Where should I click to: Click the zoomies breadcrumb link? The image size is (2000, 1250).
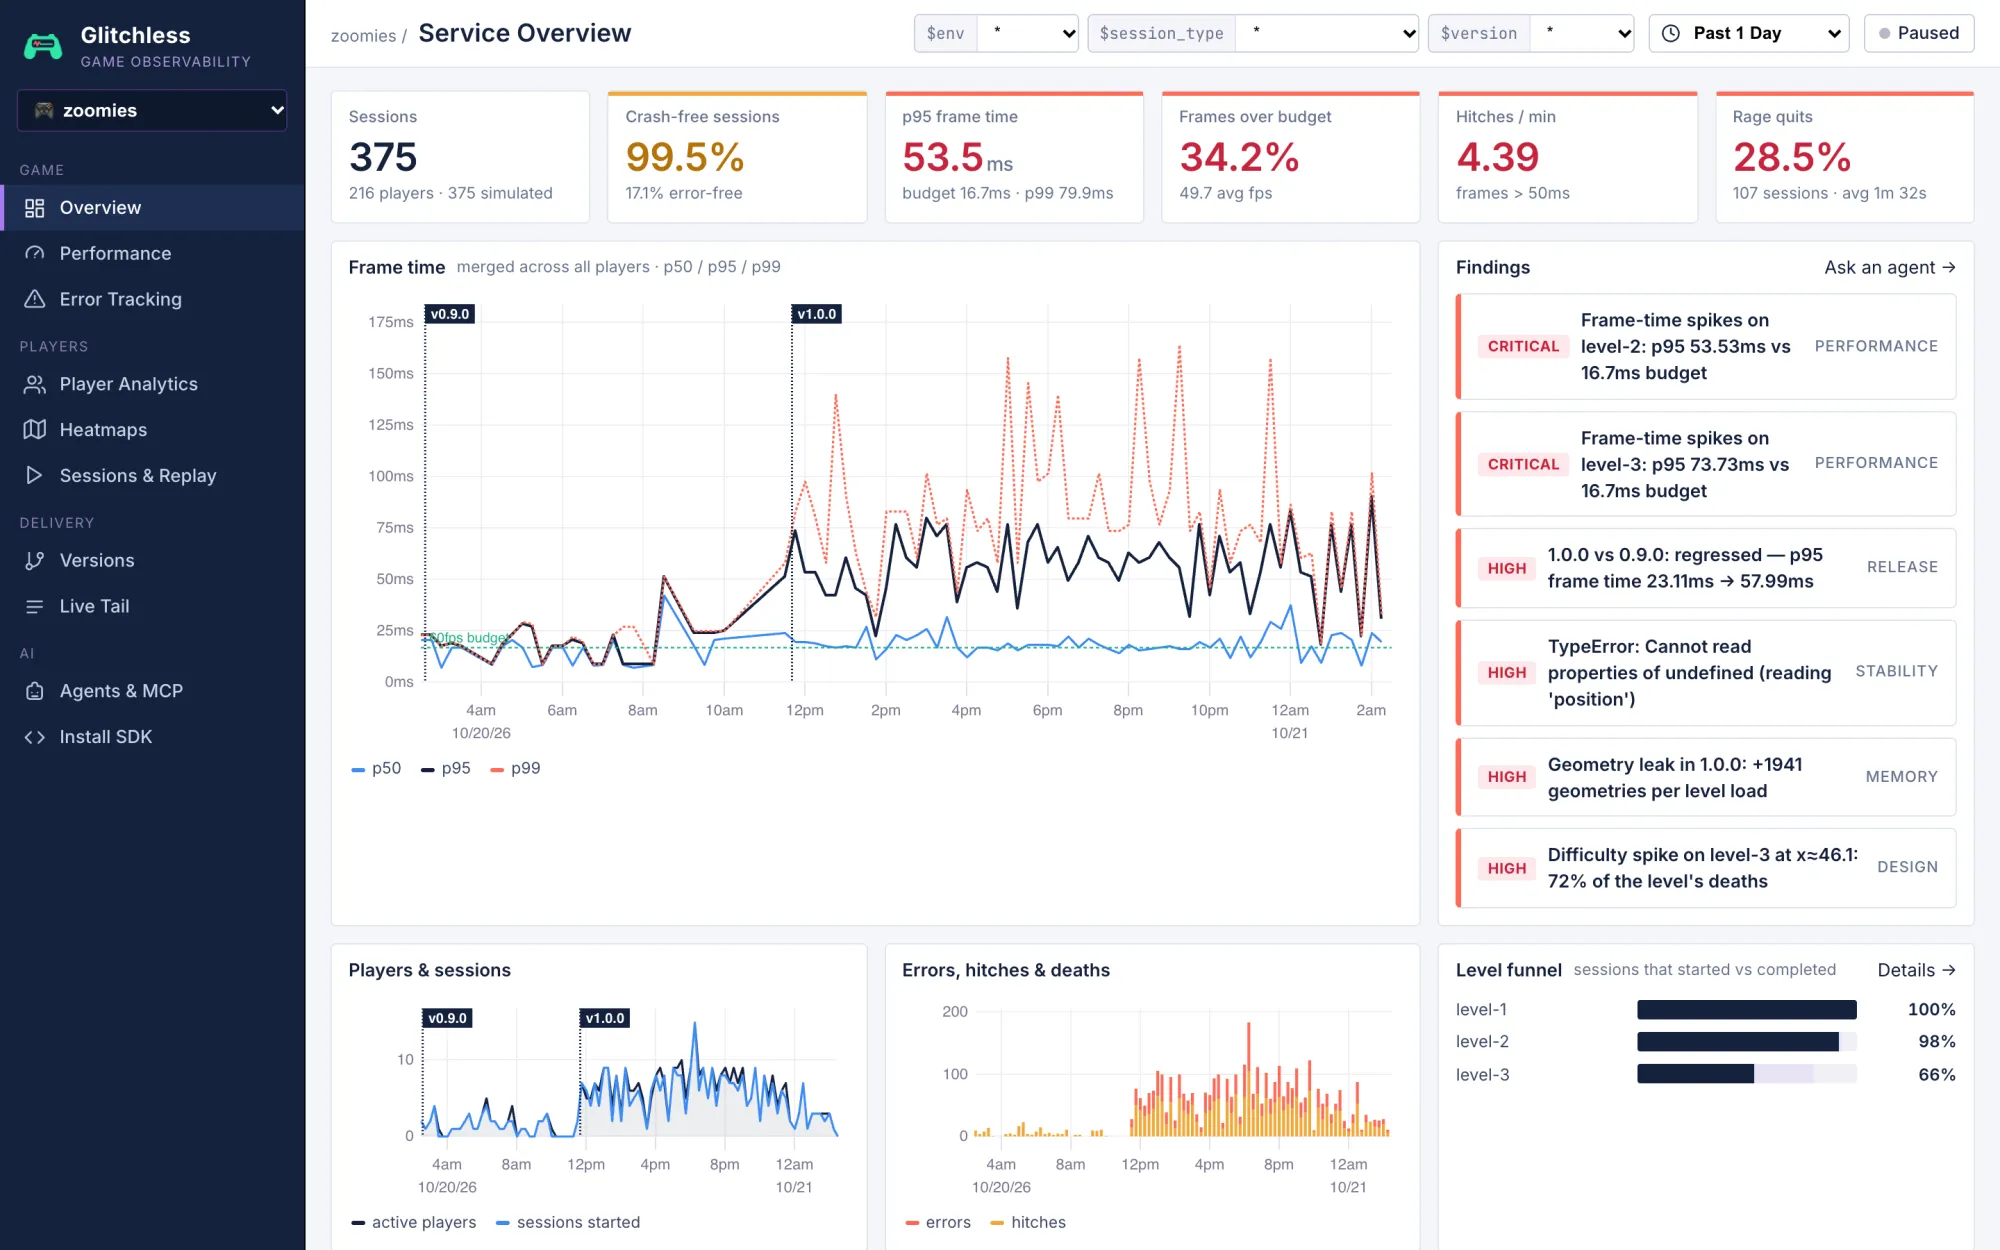point(363,36)
